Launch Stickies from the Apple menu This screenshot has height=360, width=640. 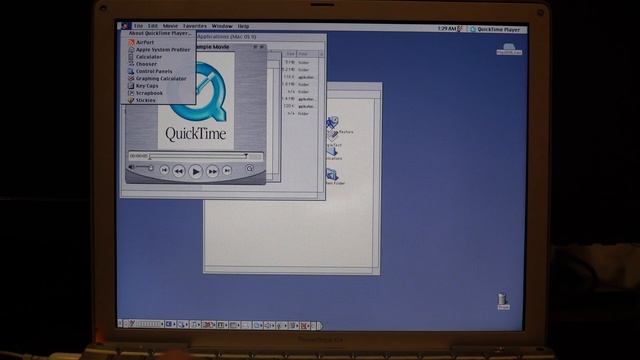pos(158,100)
